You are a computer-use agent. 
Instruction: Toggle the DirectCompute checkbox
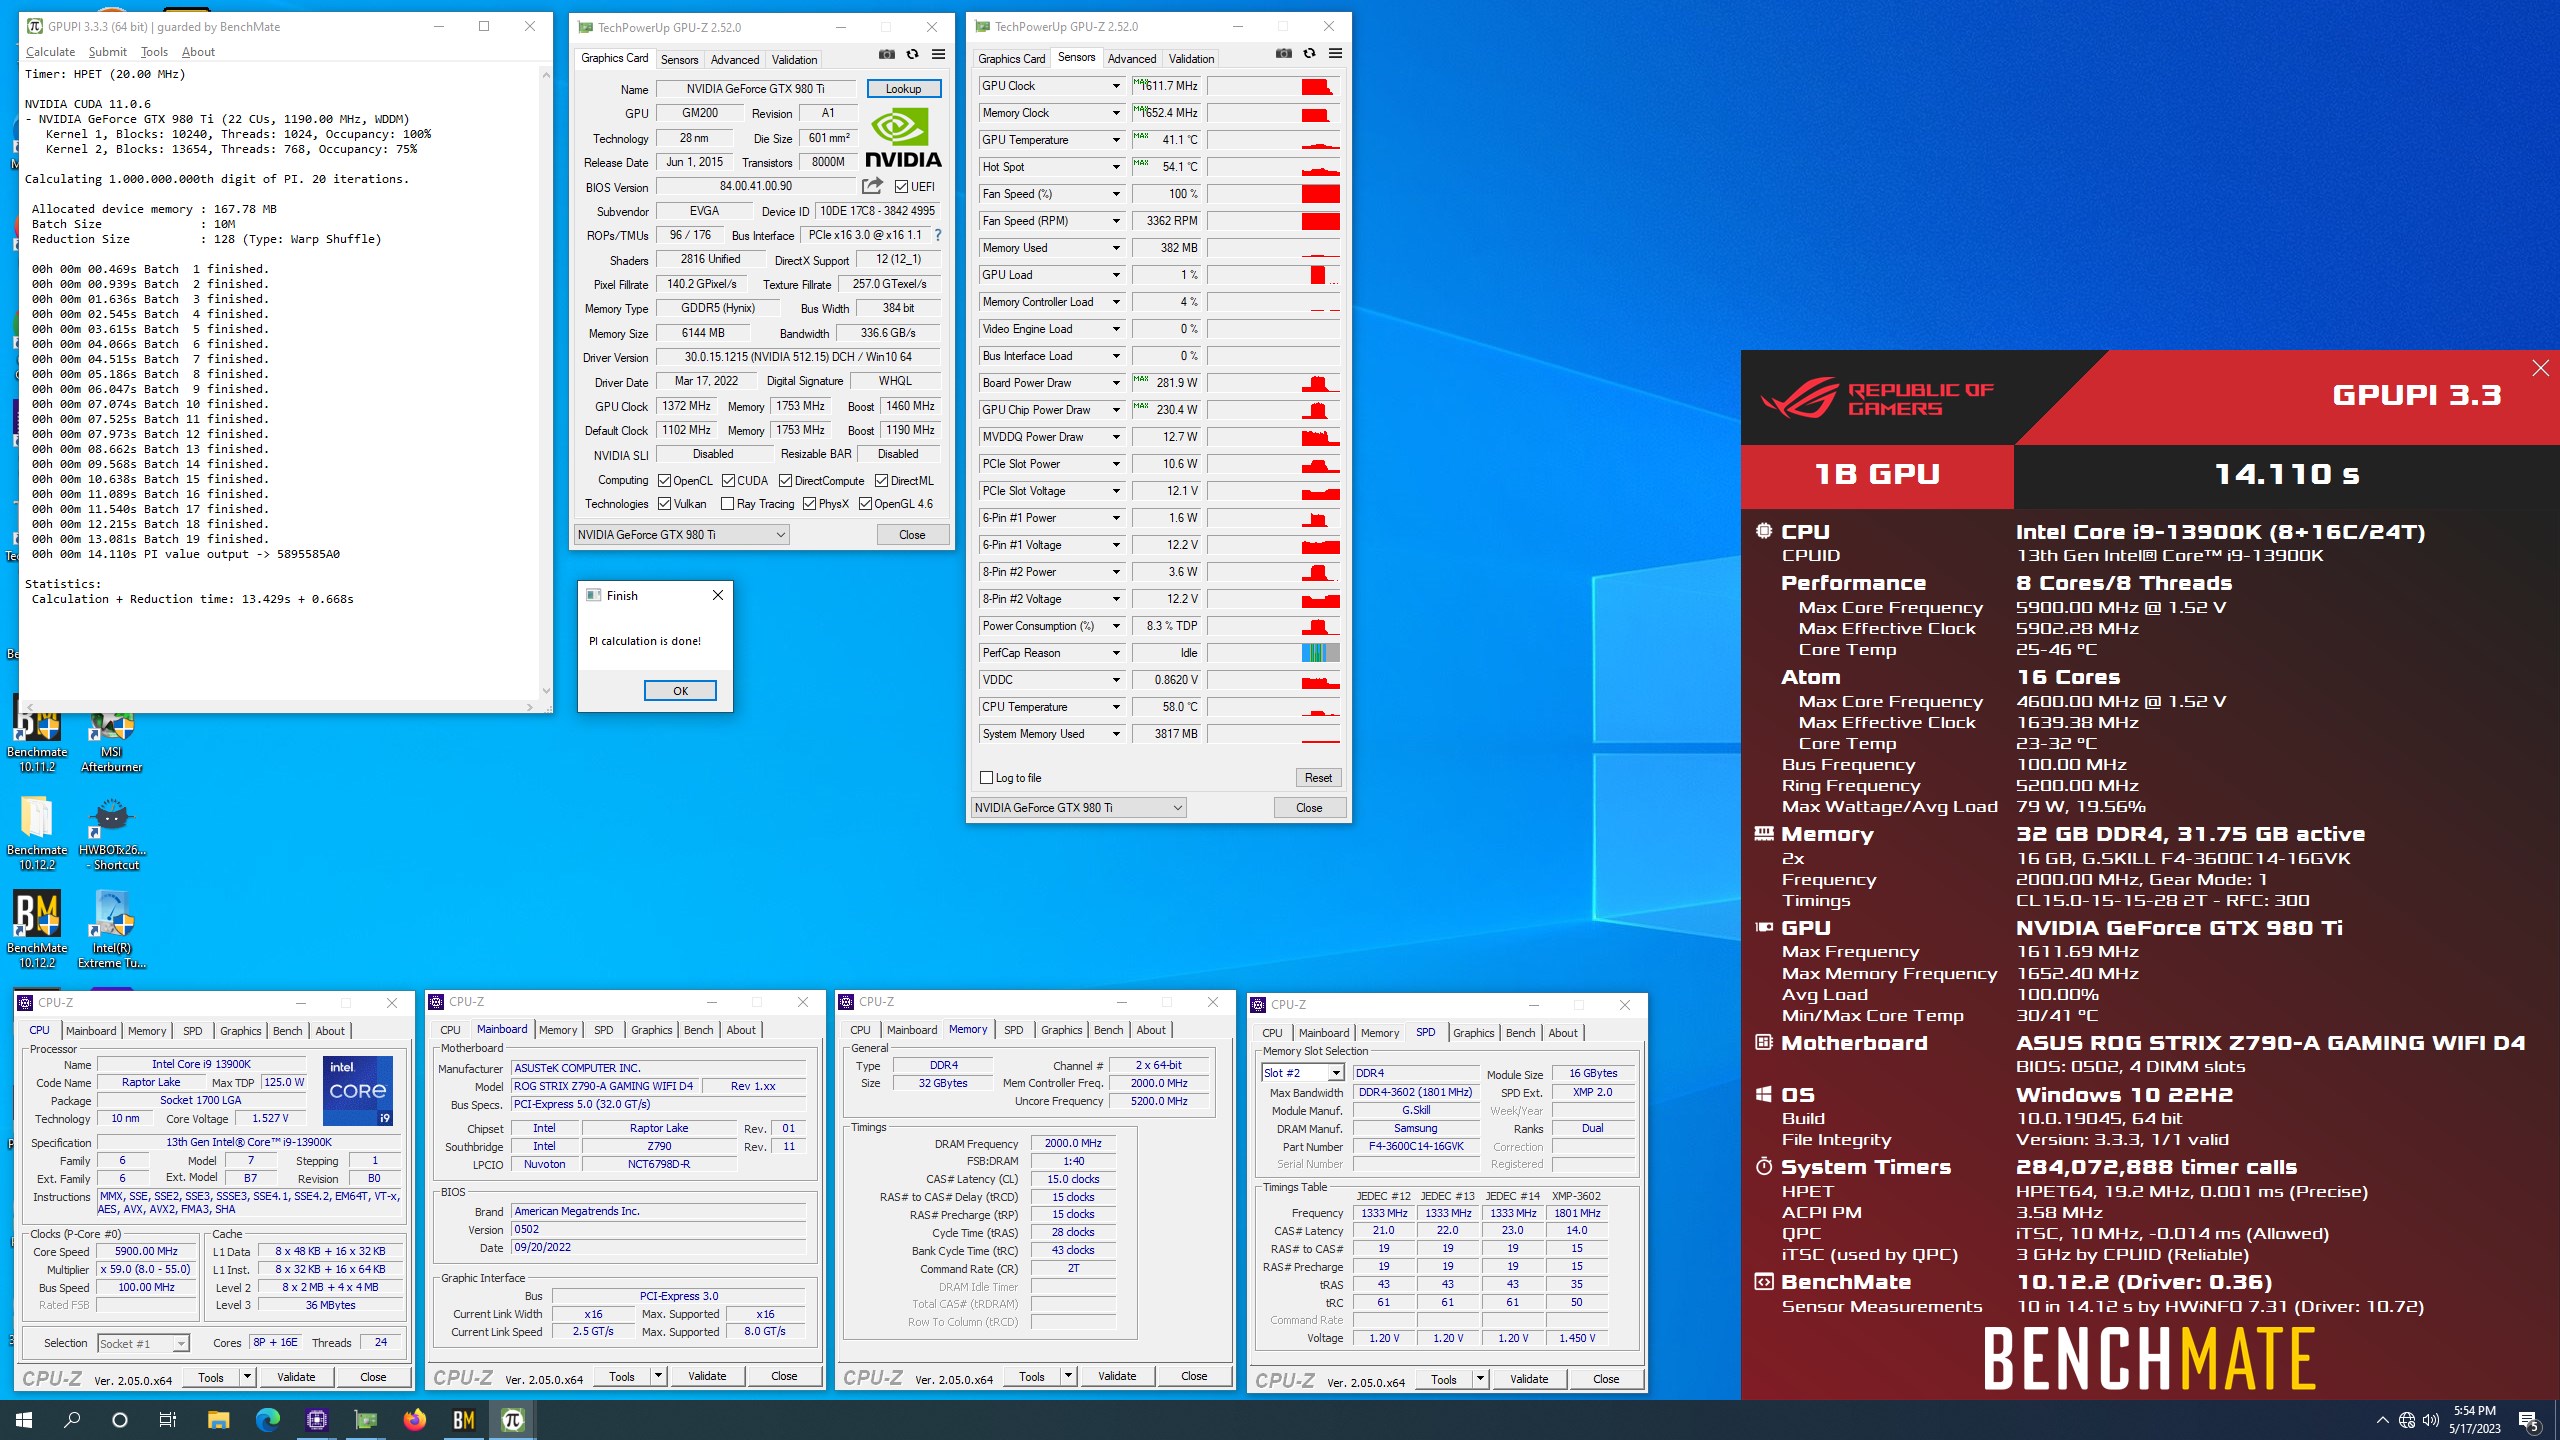pyautogui.click(x=786, y=481)
